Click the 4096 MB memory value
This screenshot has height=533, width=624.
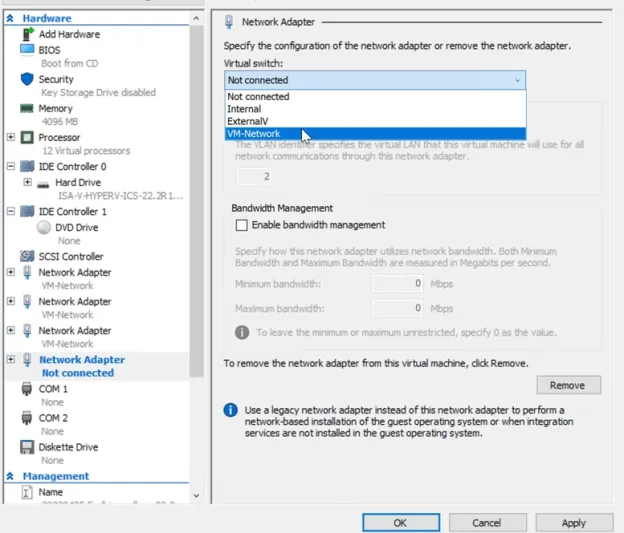60,121
